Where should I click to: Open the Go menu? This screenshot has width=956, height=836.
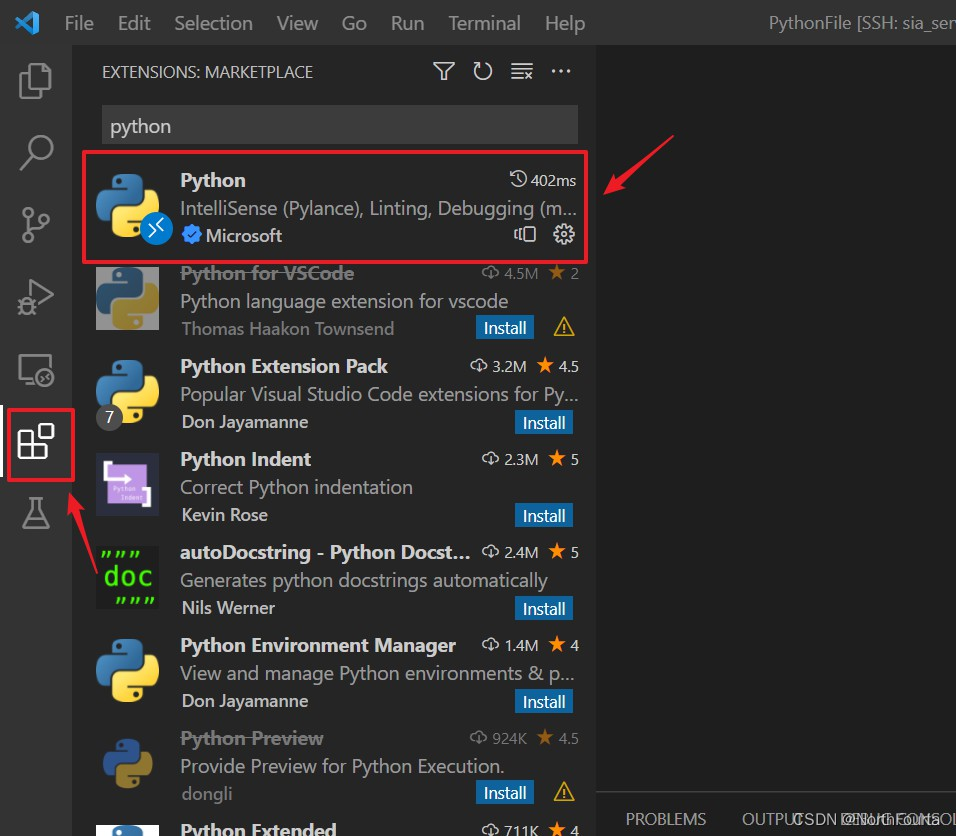click(x=354, y=23)
